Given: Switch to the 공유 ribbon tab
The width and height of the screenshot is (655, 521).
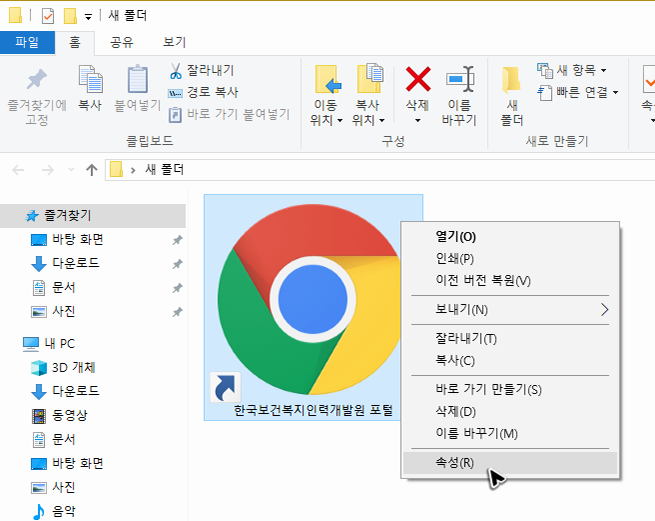Looking at the screenshot, I should (122, 42).
